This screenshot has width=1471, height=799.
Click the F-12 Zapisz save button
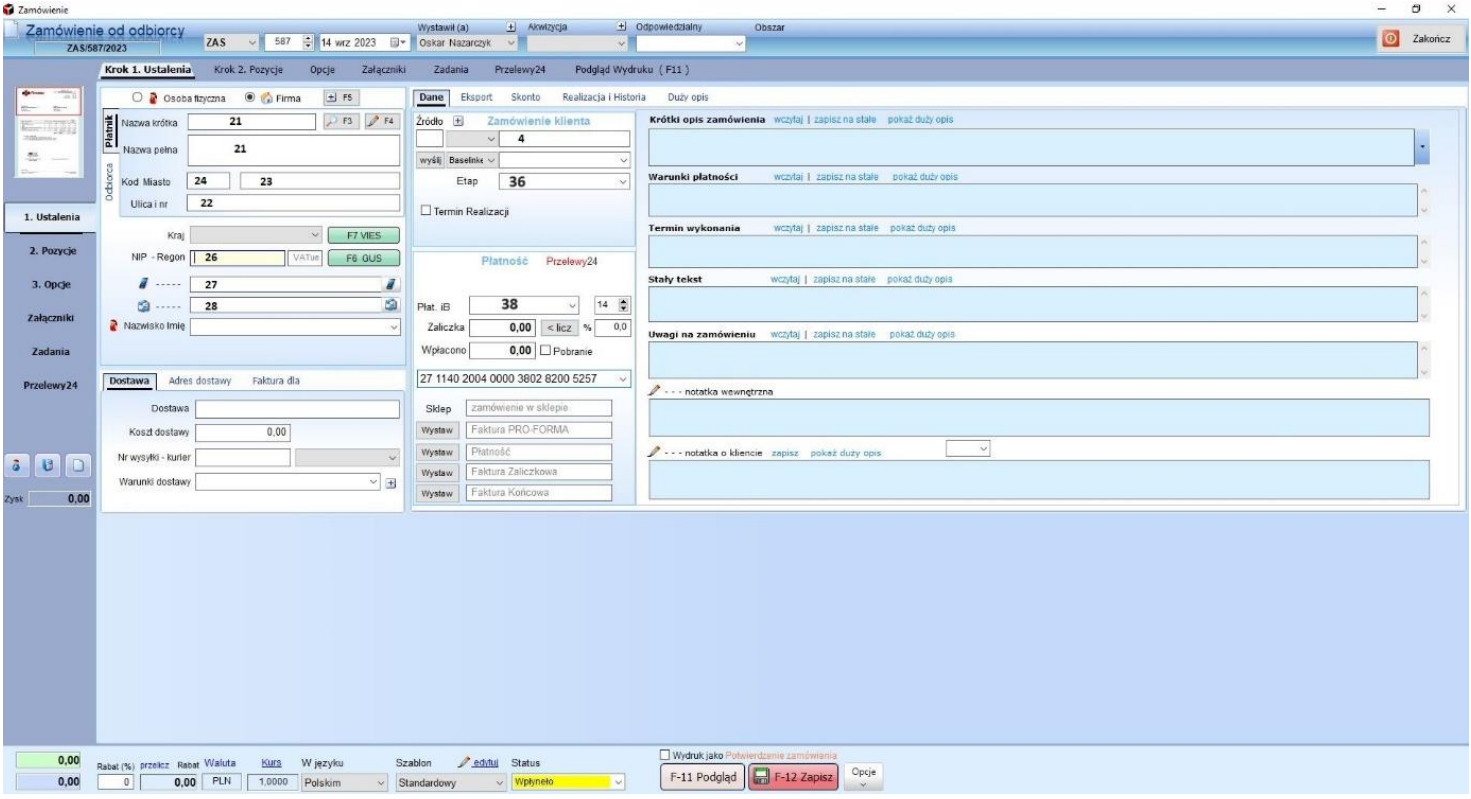pos(792,779)
